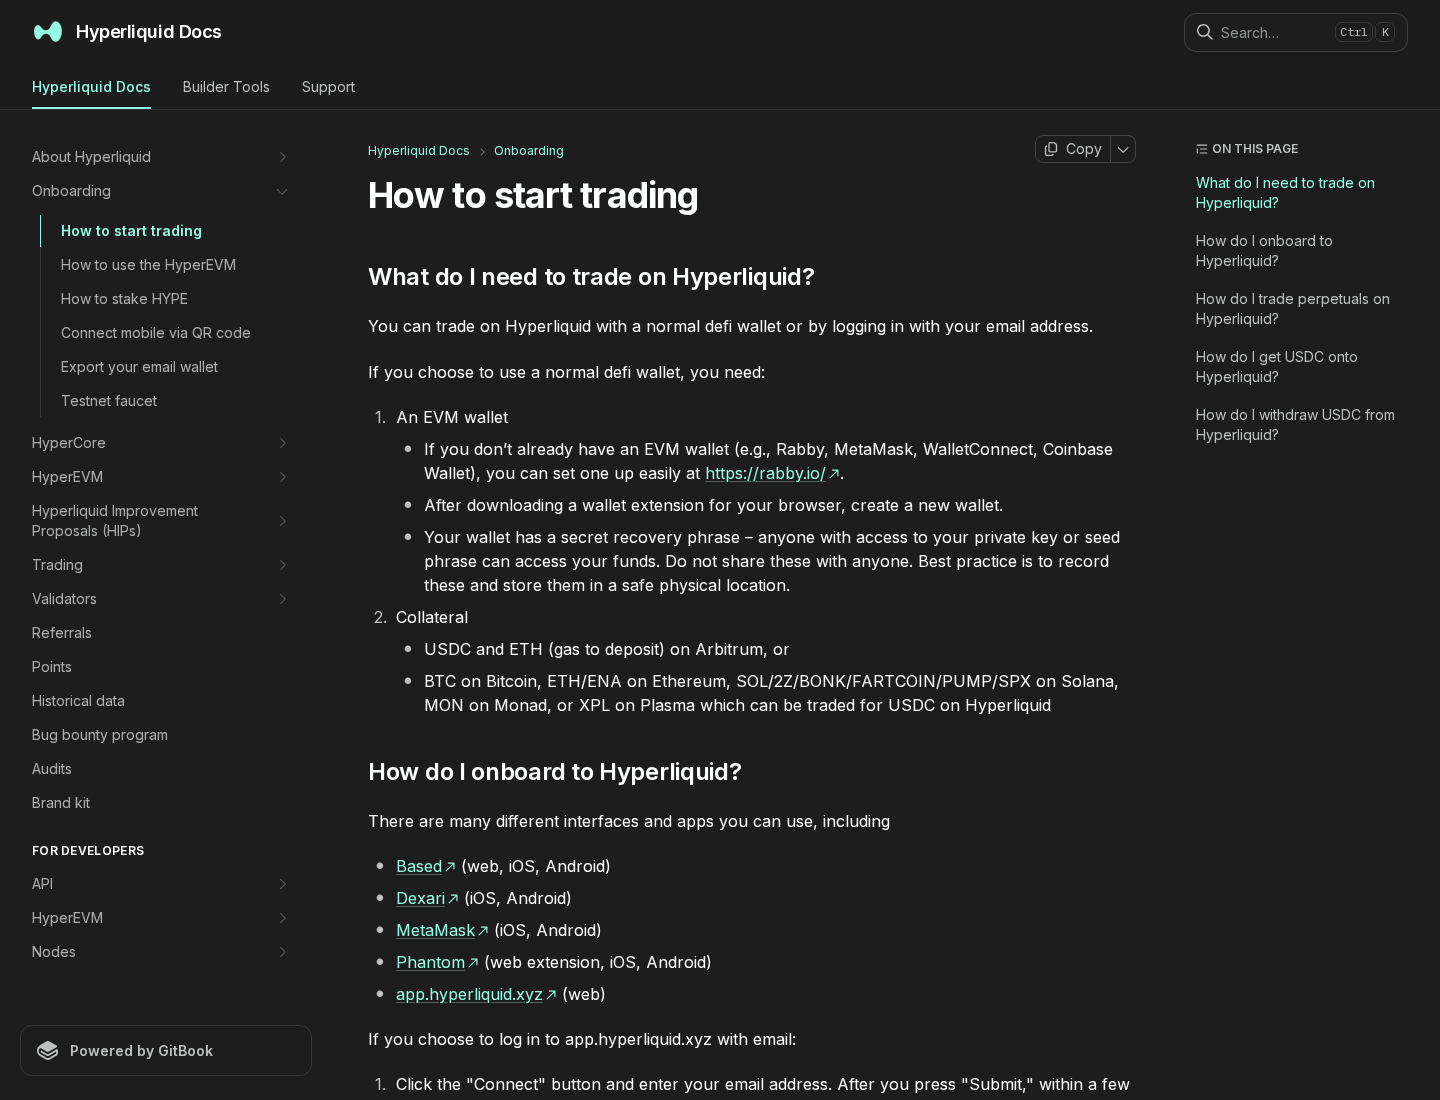
Task: Expand the Validators sidebar section
Action: (x=282, y=599)
